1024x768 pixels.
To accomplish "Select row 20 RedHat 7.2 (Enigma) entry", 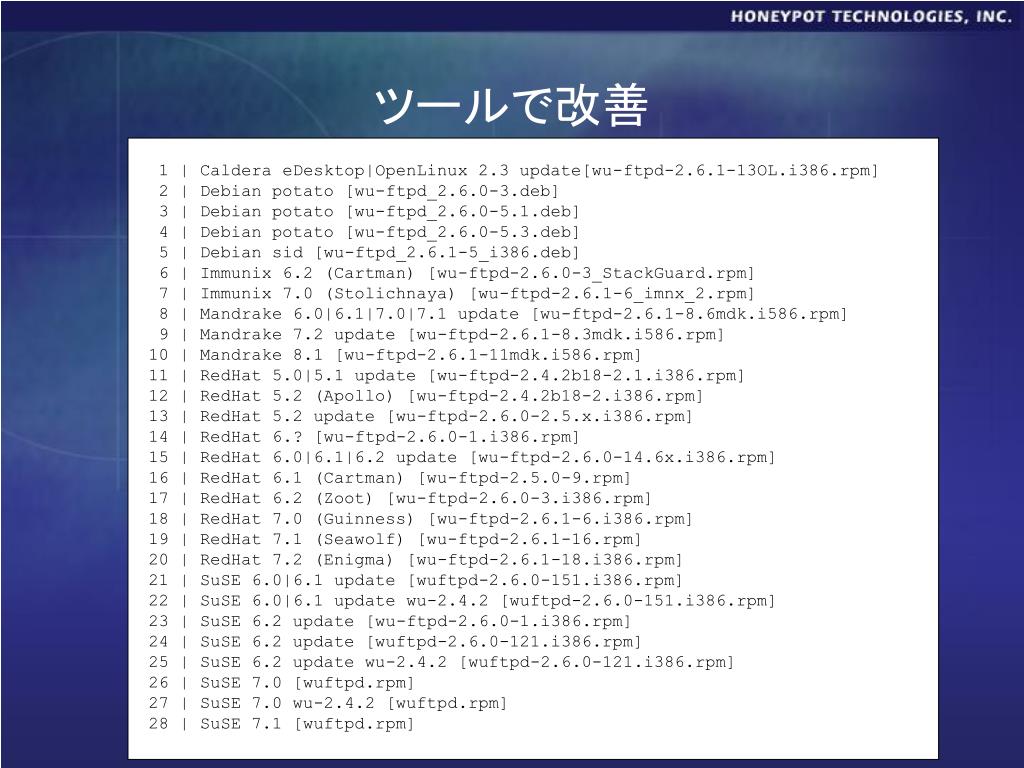I will (x=415, y=560).
